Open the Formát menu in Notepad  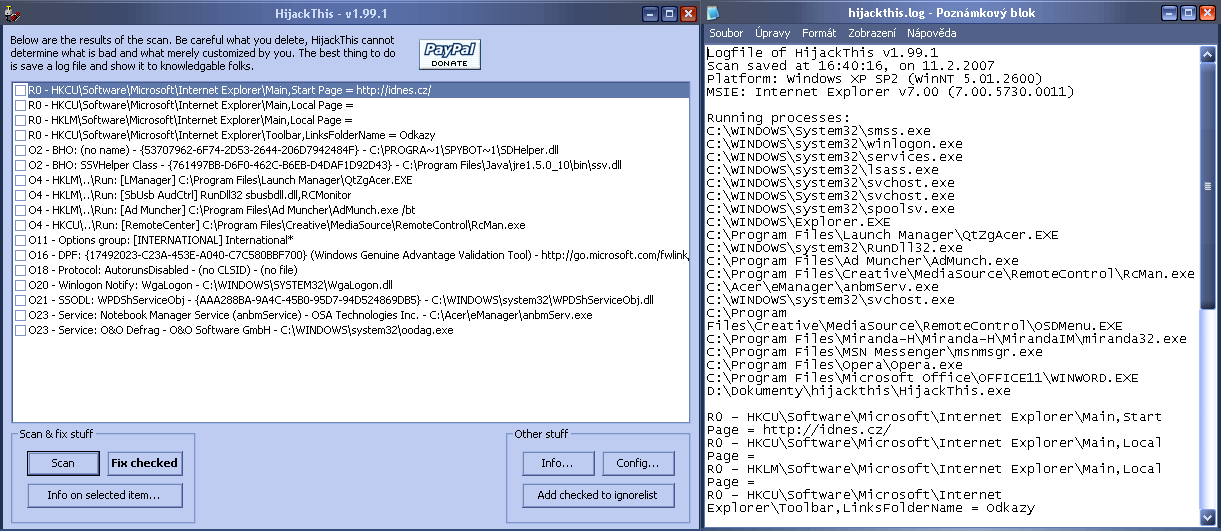coord(819,33)
